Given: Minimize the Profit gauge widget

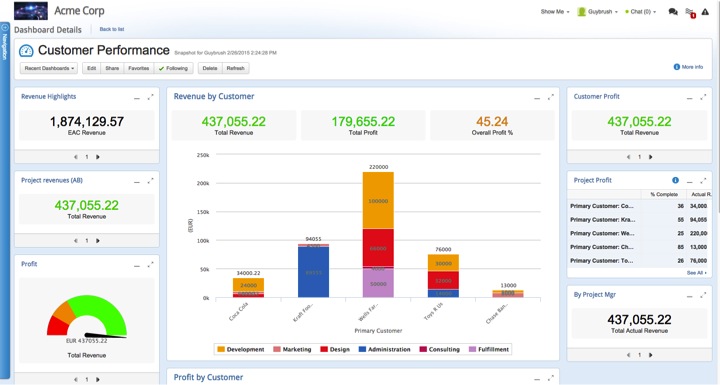Looking at the screenshot, I should click(x=137, y=266).
